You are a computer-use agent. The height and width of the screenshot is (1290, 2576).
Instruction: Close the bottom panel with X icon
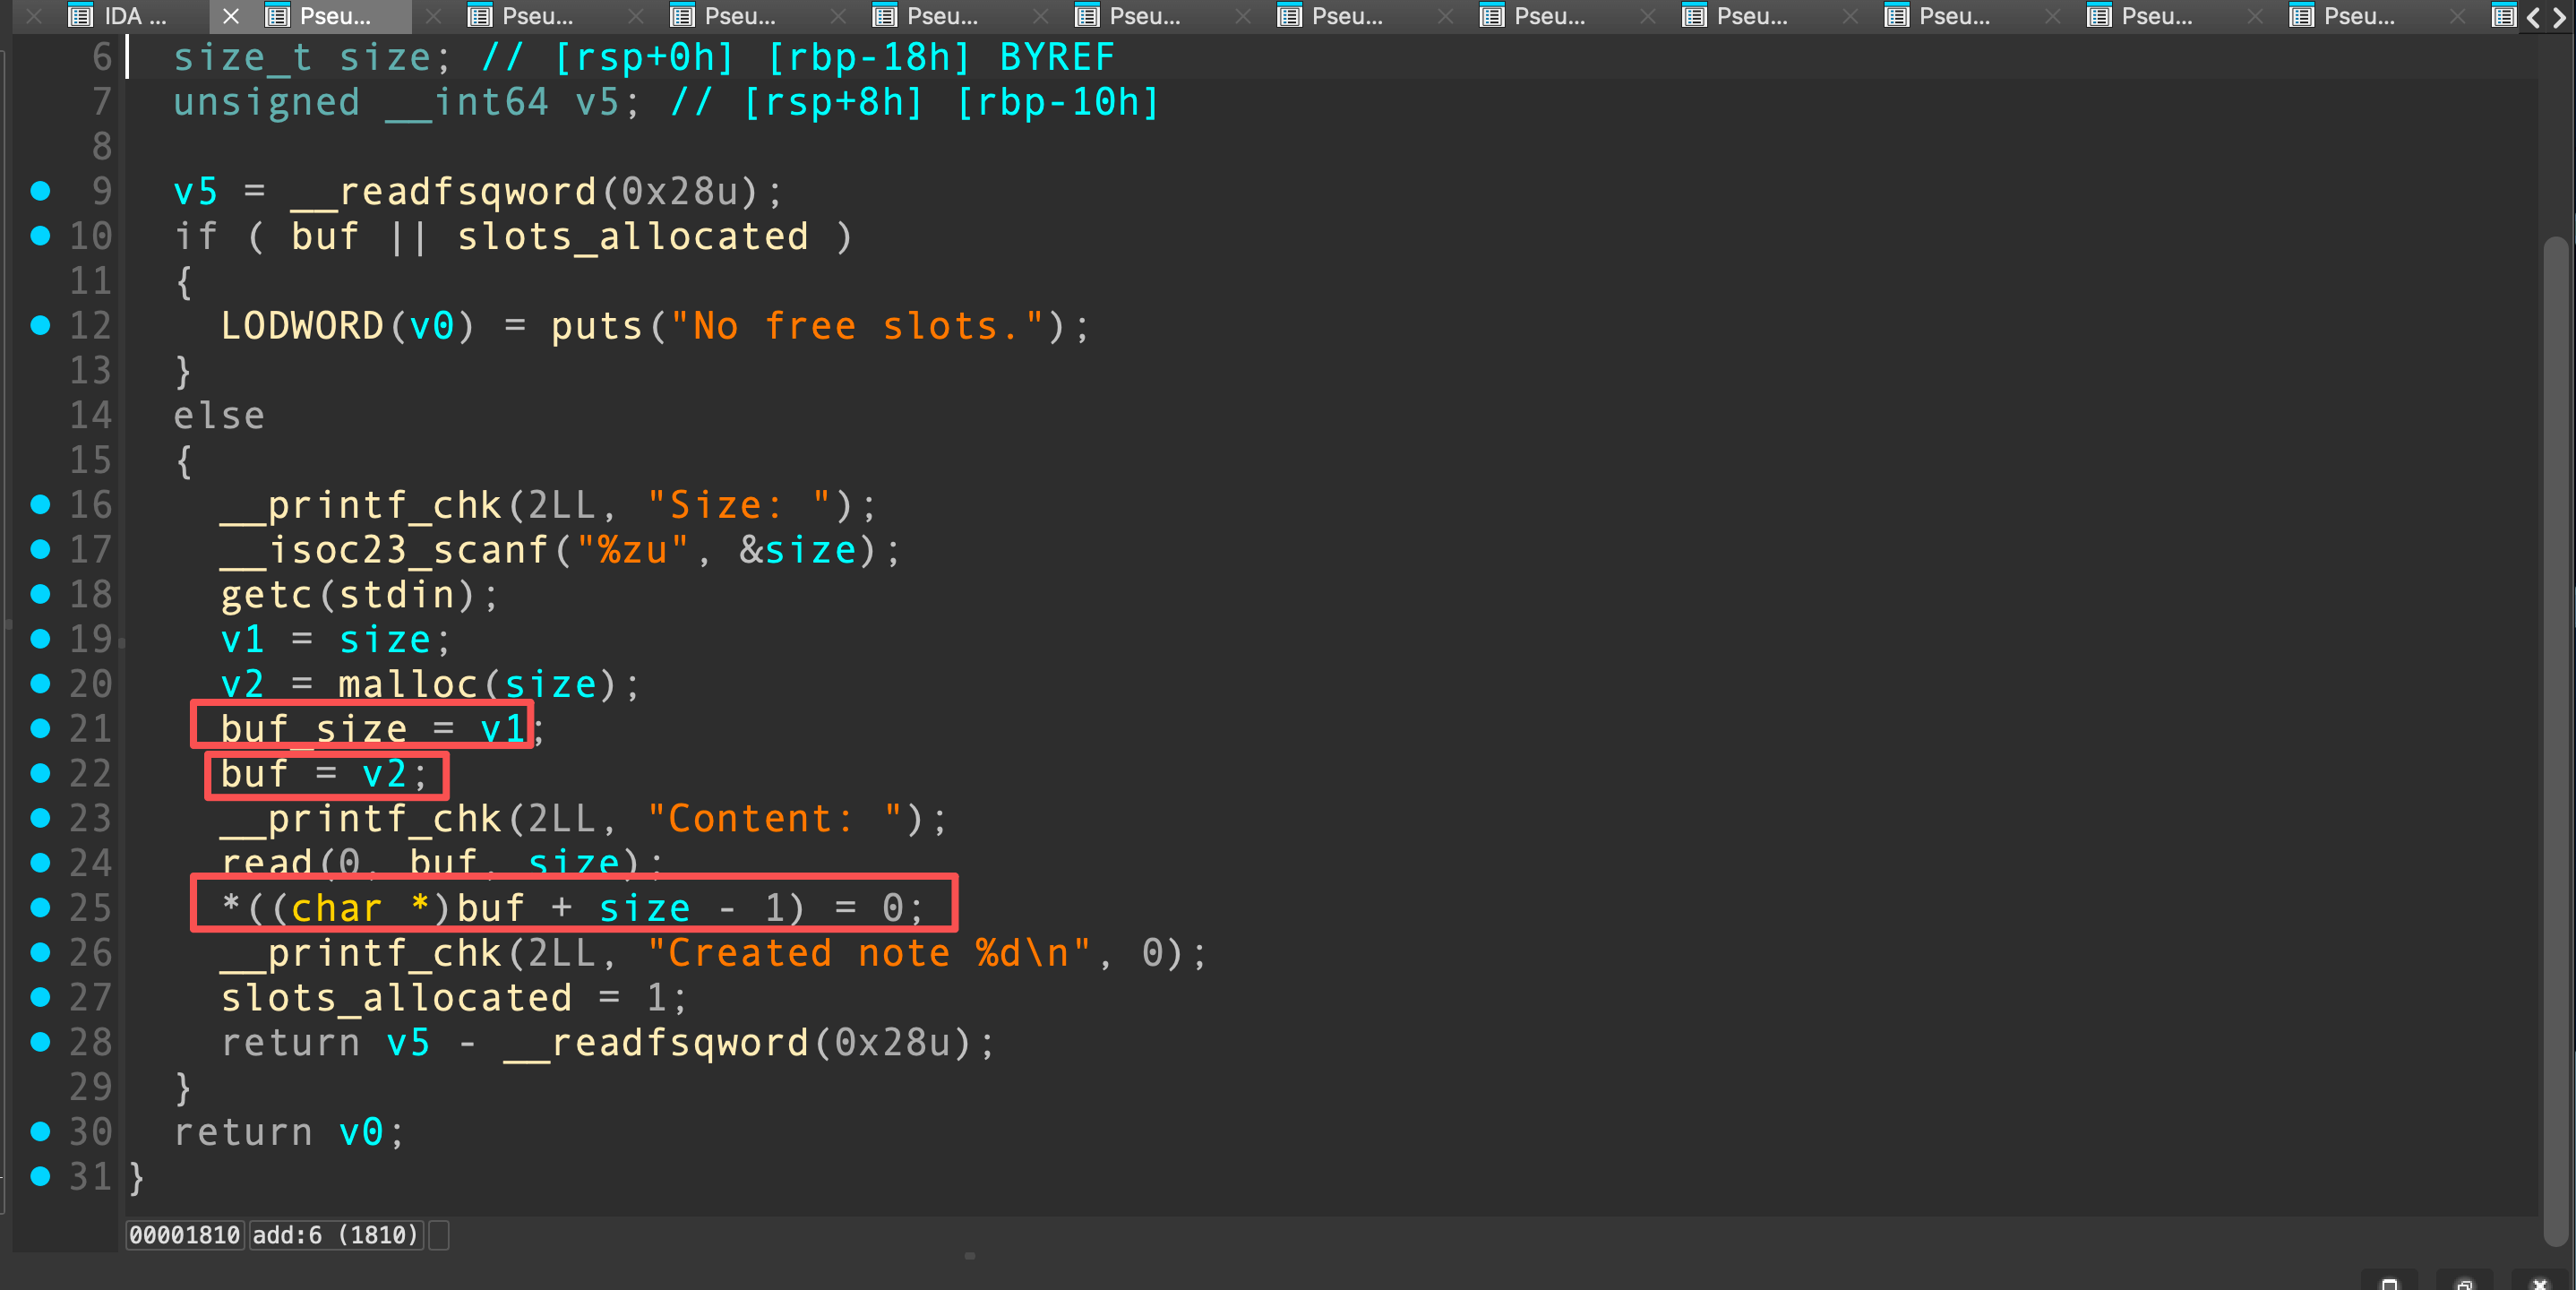(2540, 1283)
